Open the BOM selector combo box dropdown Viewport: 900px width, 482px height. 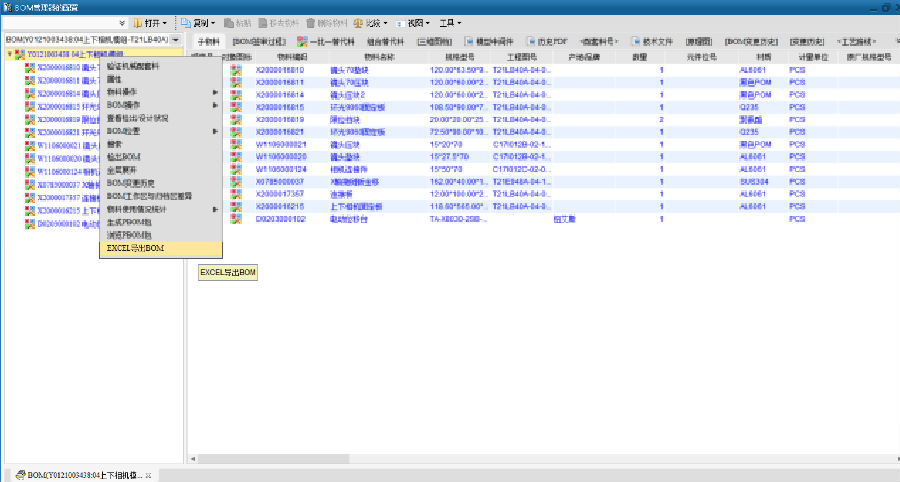tap(176, 40)
